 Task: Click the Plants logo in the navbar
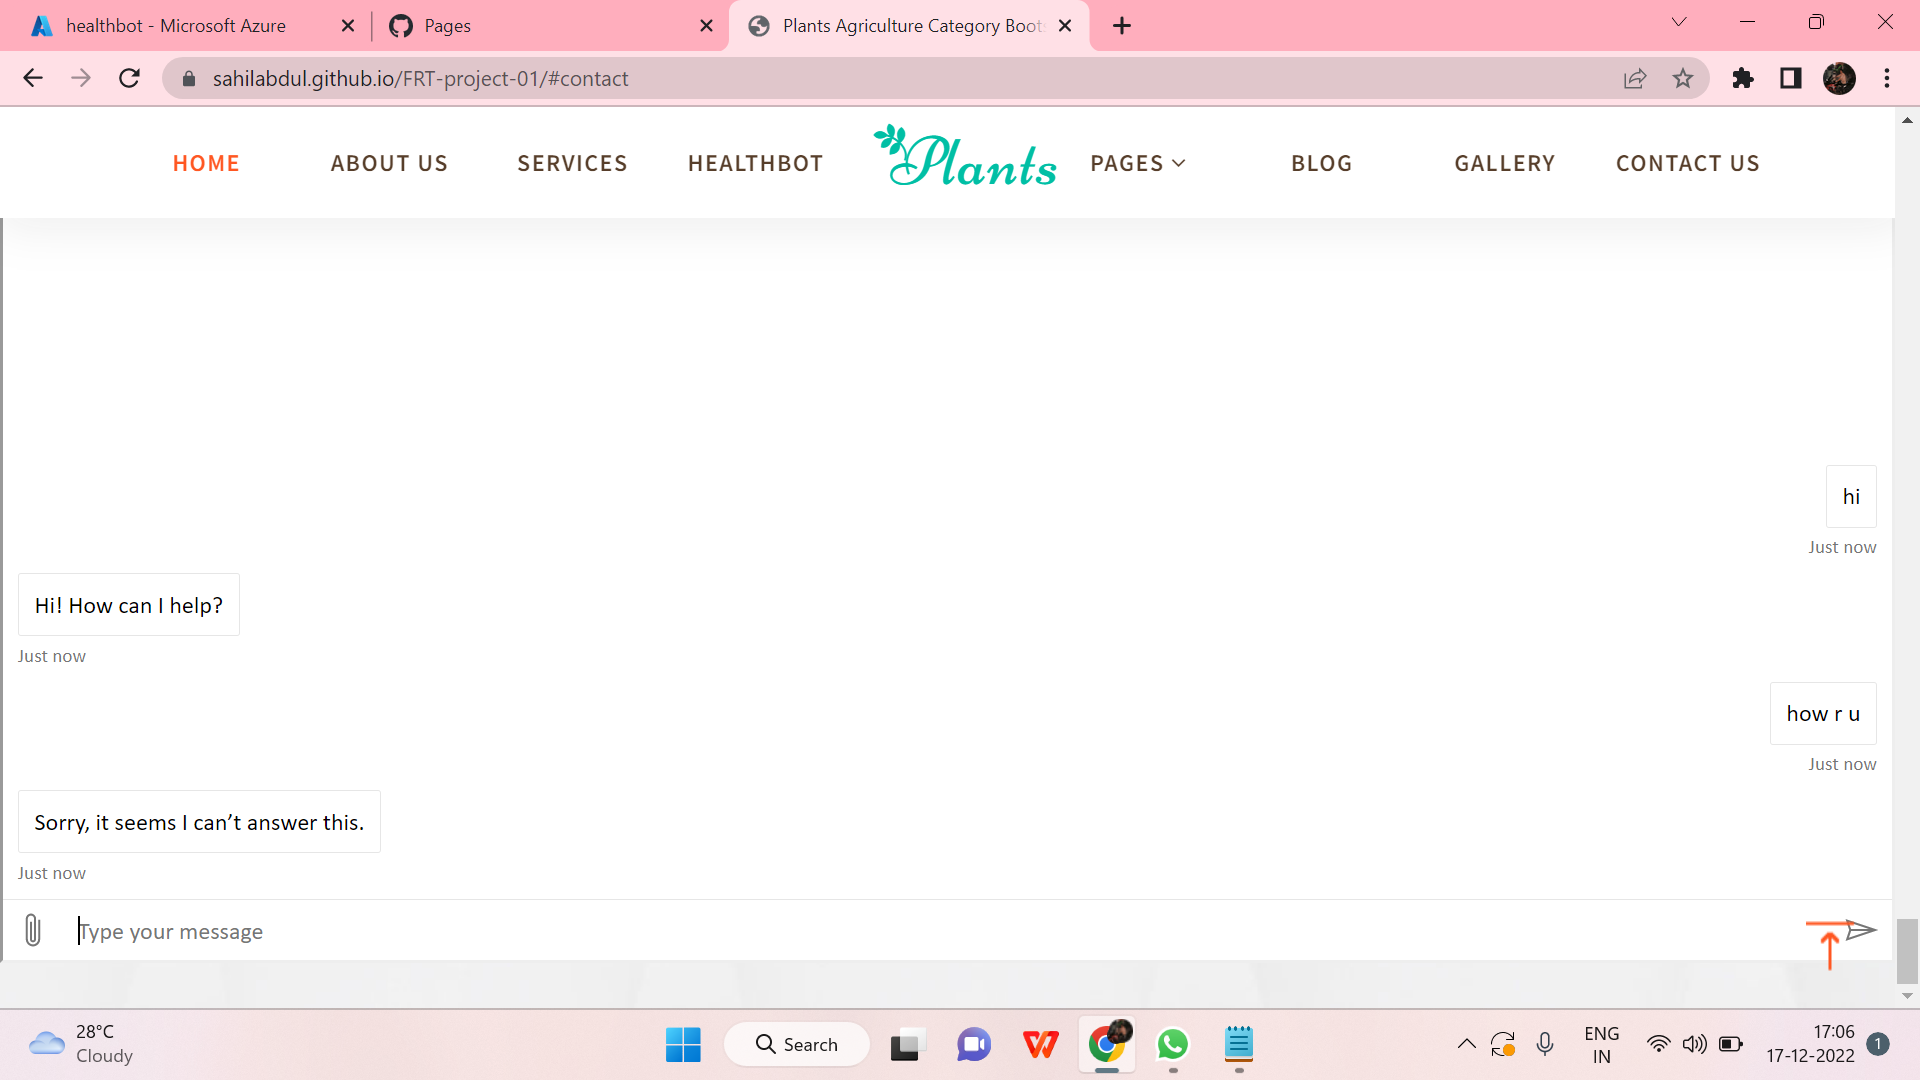[965, 158]
